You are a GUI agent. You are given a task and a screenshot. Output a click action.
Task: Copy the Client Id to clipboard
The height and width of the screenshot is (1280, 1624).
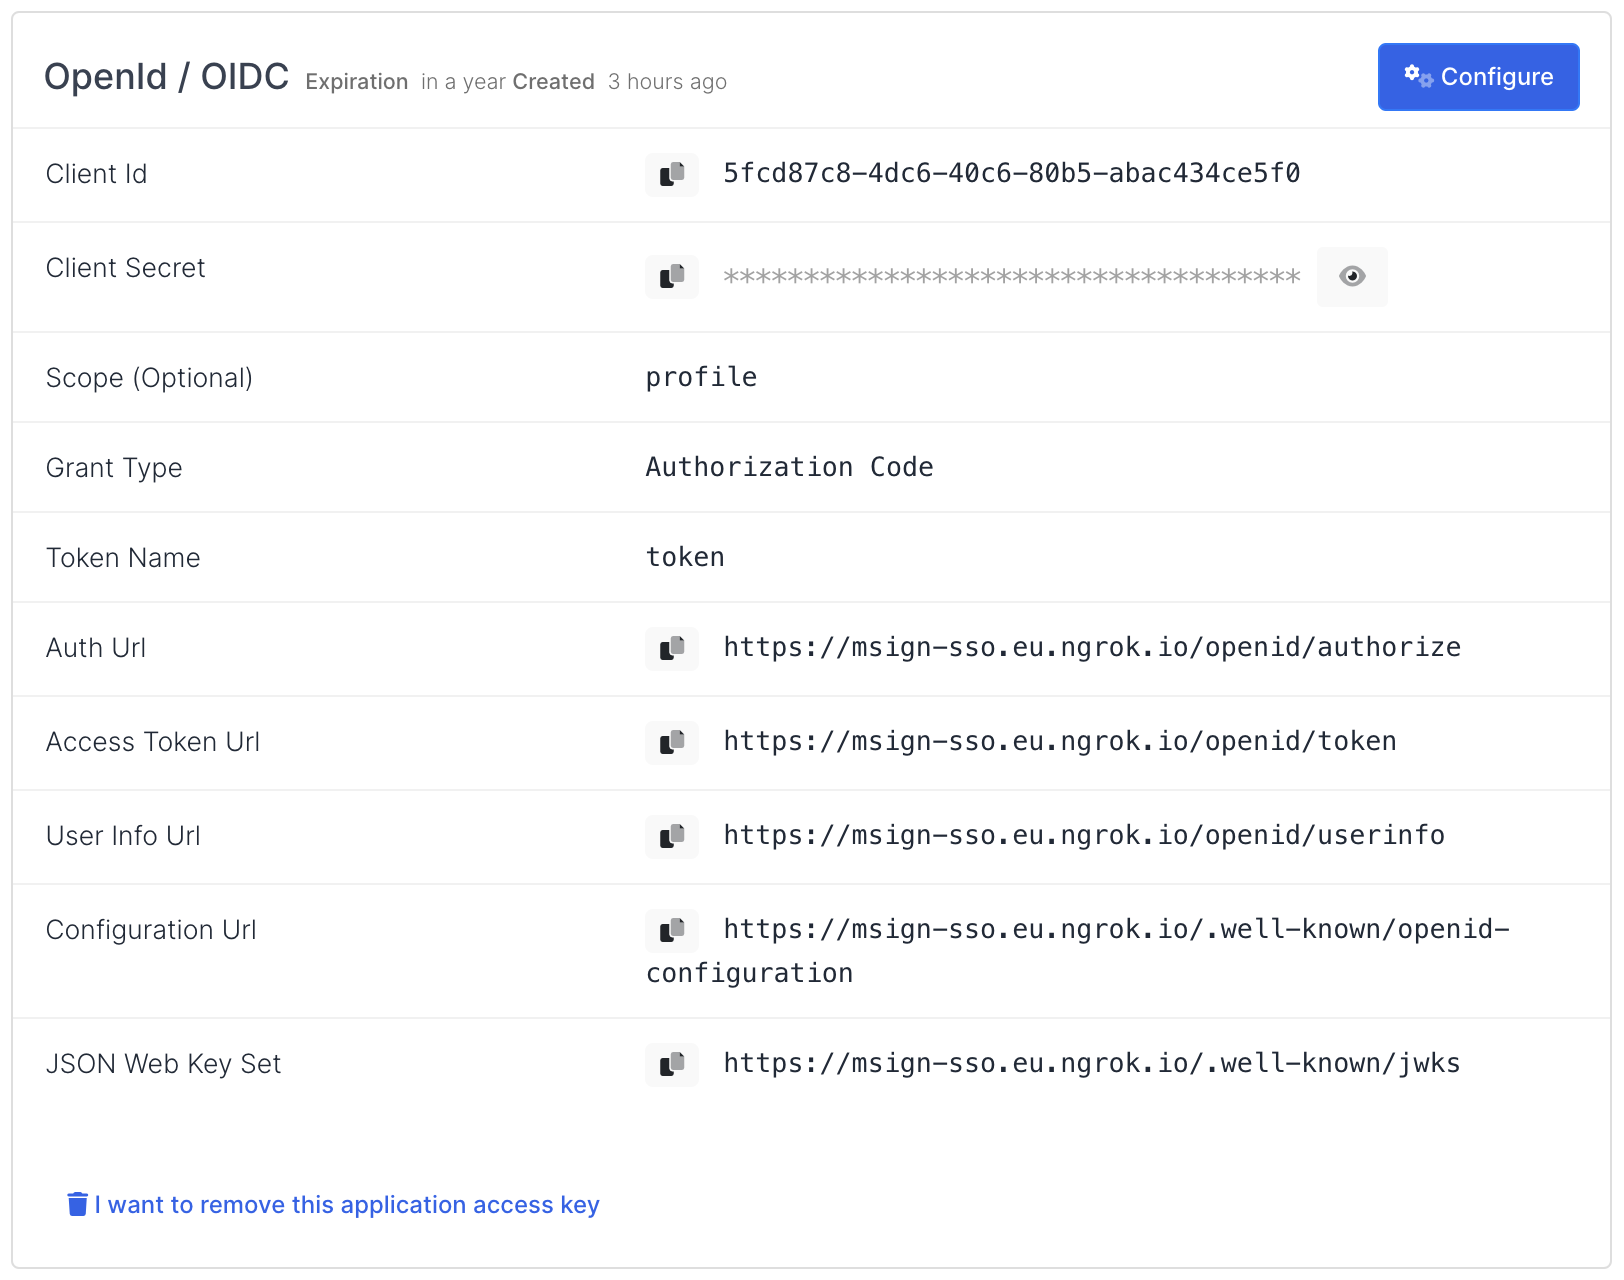click(671, 175)
